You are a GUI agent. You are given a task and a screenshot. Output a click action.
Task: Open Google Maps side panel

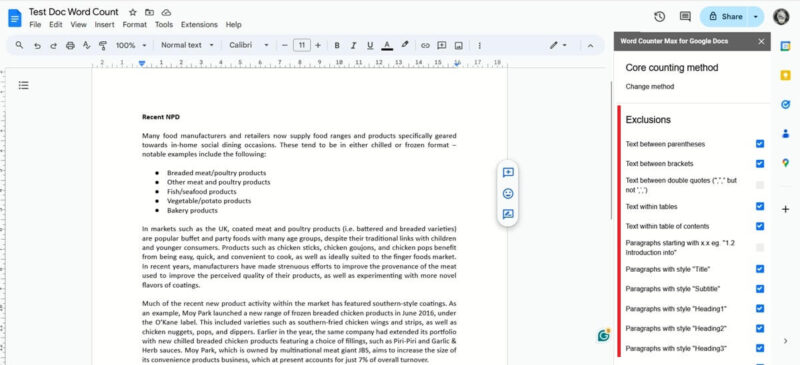click(785, 163)
